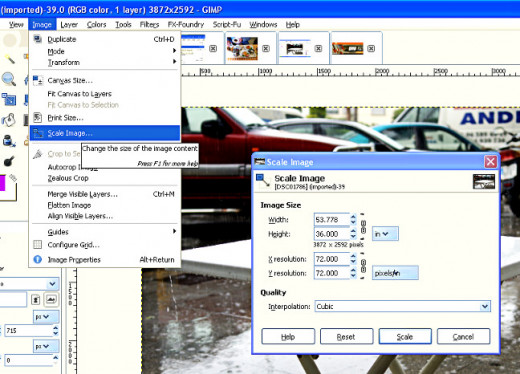
Task: Select the Fuzzy Select magic wand tool
Action: click(9, 59)
